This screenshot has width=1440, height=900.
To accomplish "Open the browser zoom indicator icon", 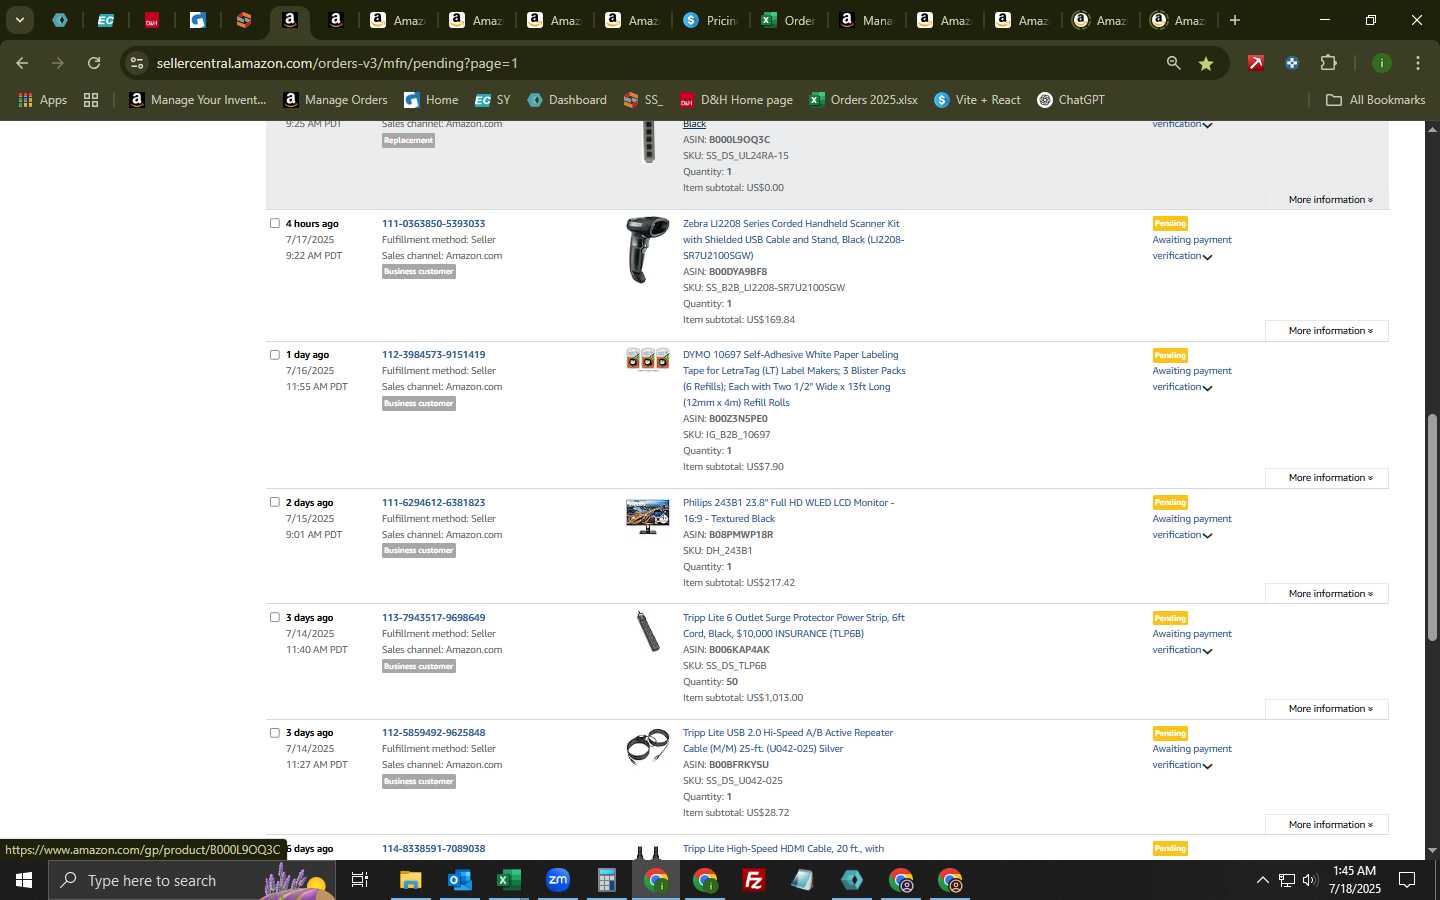I will [1173, 63].
